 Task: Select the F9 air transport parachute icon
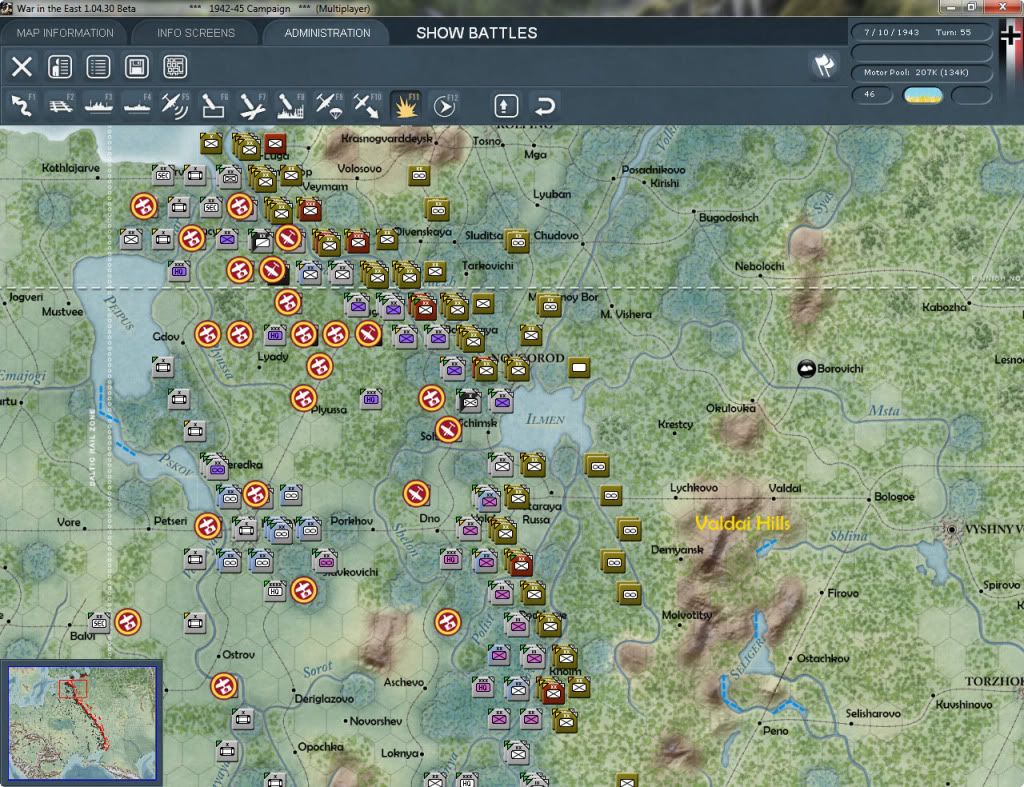328,106
